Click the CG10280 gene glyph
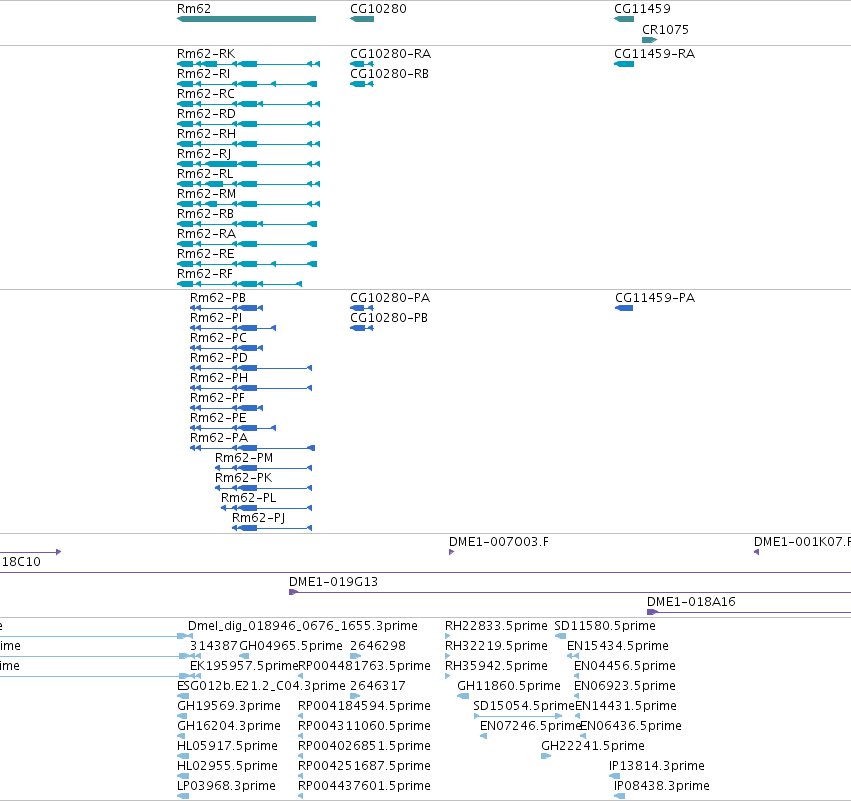Screen dimensions: 851x801 (x=362, y=19)
